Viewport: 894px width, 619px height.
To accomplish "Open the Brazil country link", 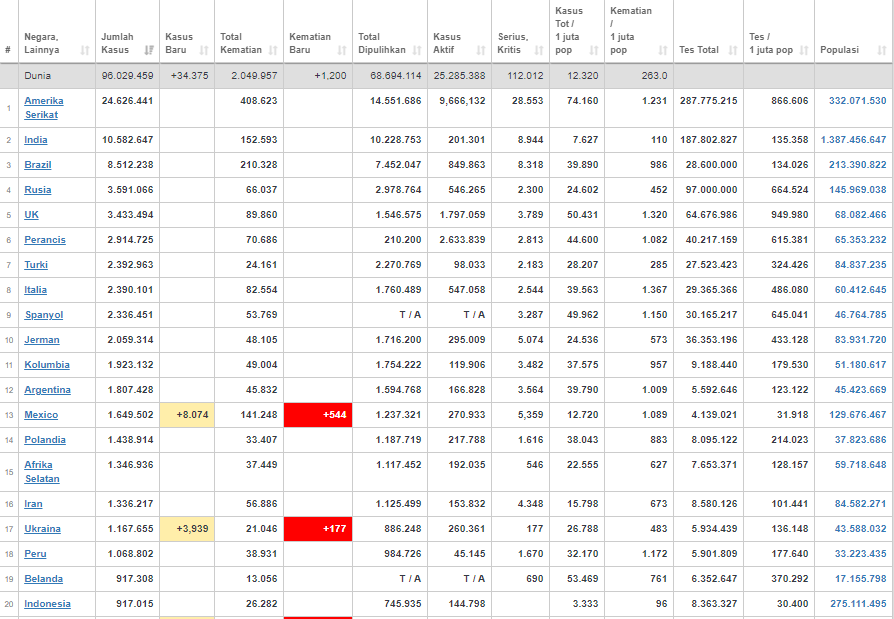I will 38,165.
